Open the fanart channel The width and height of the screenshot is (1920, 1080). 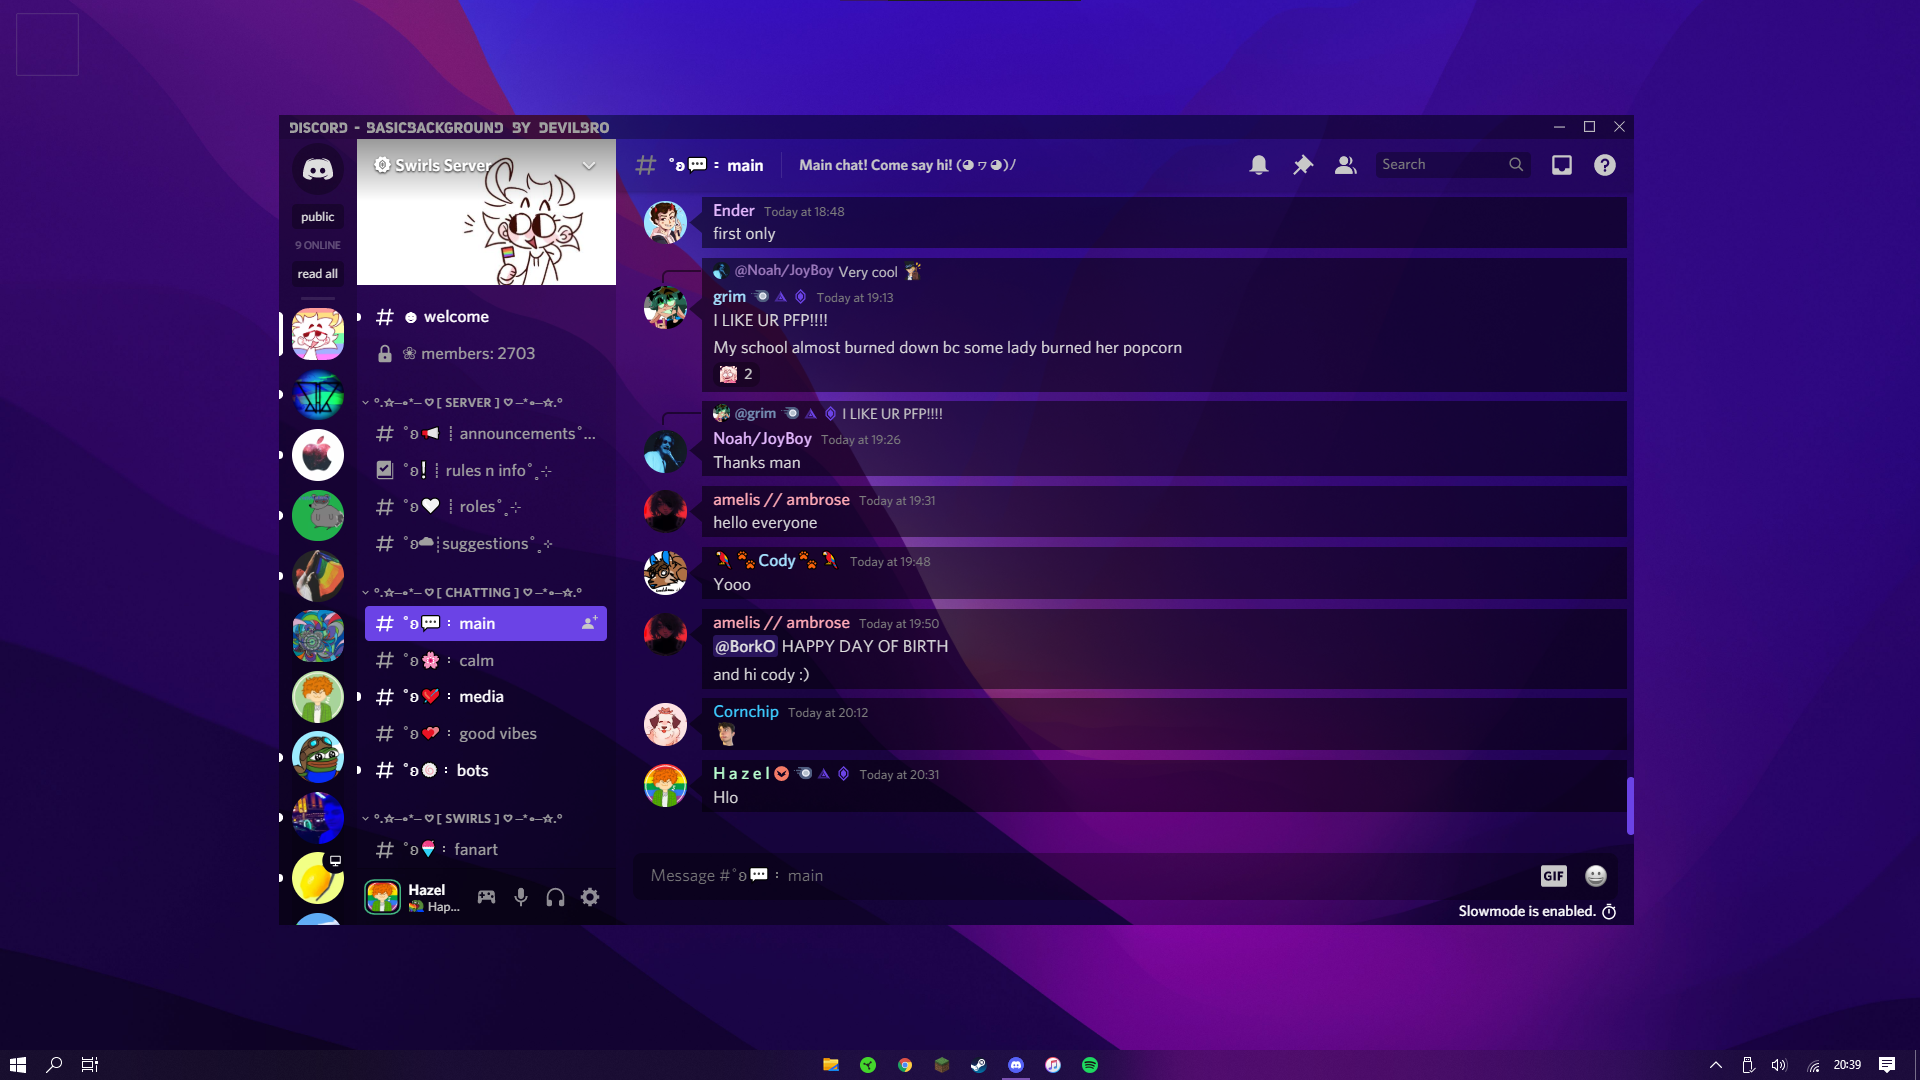point(486,850)
